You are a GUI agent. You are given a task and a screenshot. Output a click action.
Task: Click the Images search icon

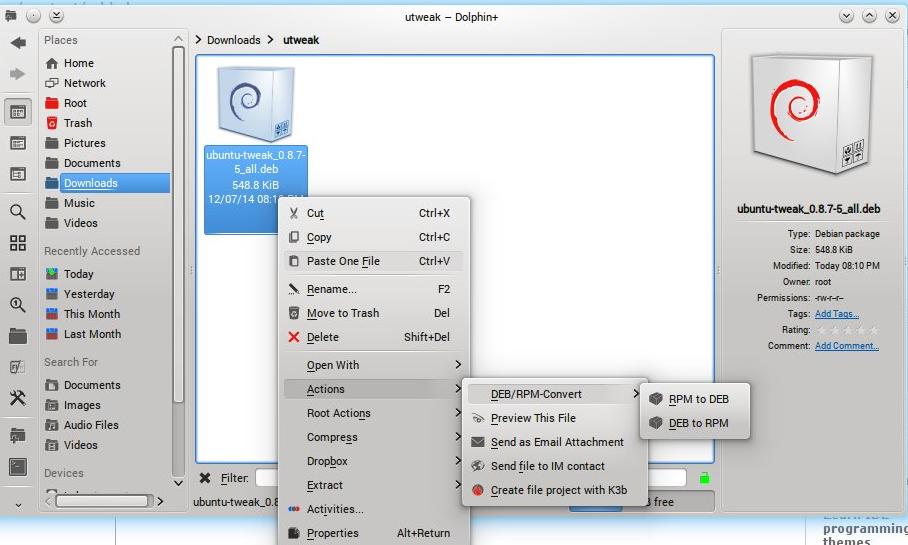(x=52, y=405)
